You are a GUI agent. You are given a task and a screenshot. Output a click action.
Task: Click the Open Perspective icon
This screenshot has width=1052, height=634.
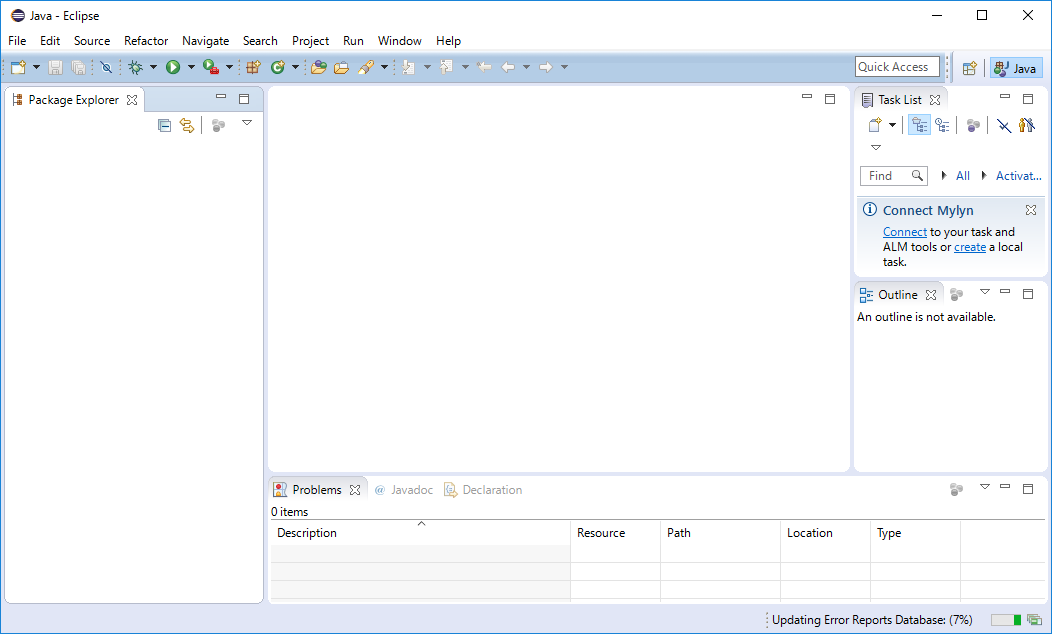coord(969,68)
